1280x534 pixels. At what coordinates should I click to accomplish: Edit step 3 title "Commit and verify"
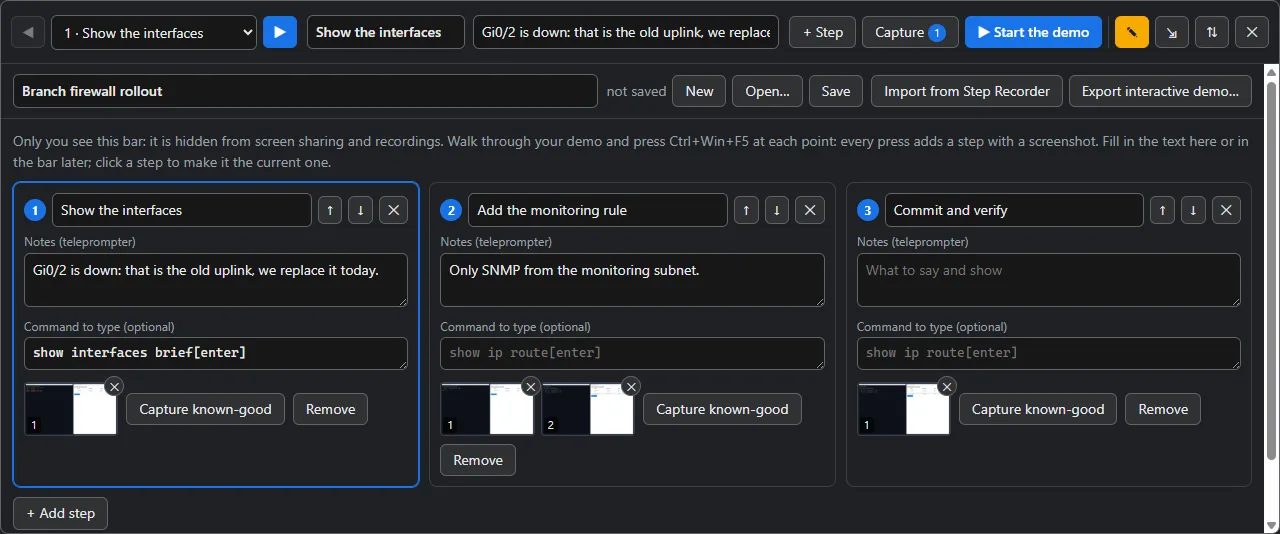pos(1014,210)
